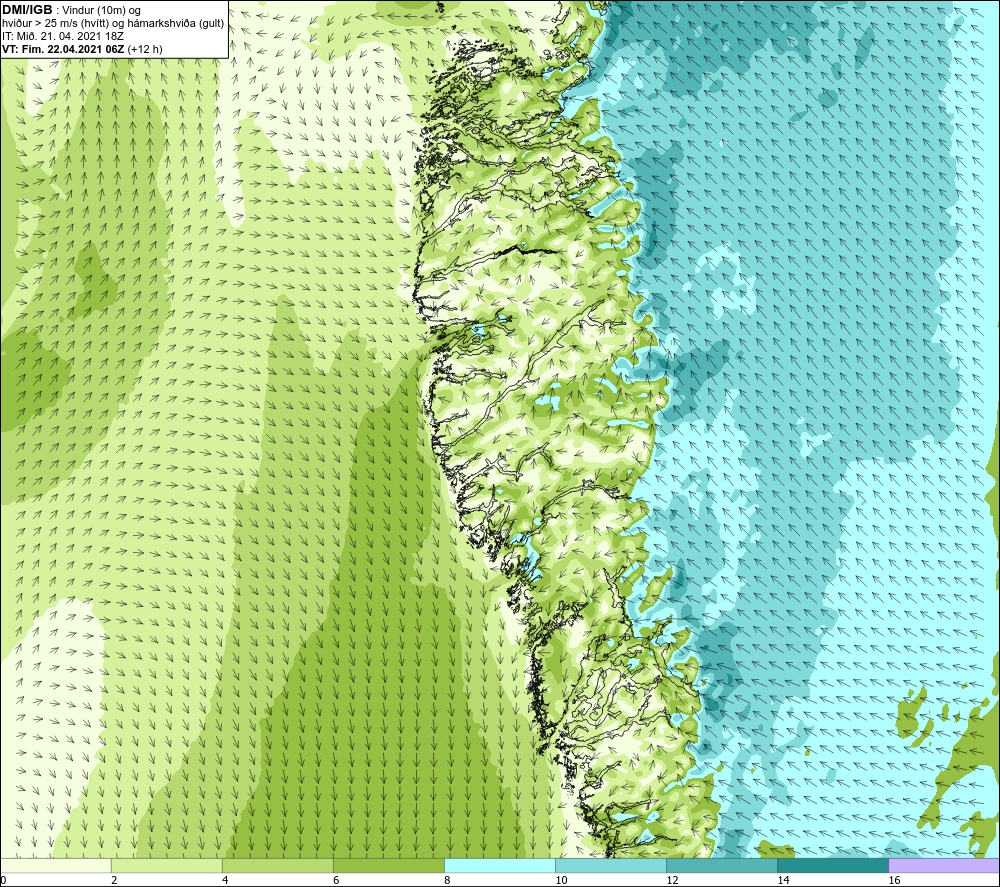The height and width of the screenshot is (887, 1000).
Task: Click the light green 2–4 m/s legend swatch
Action: pyautogui.click(x=166, y=865)
